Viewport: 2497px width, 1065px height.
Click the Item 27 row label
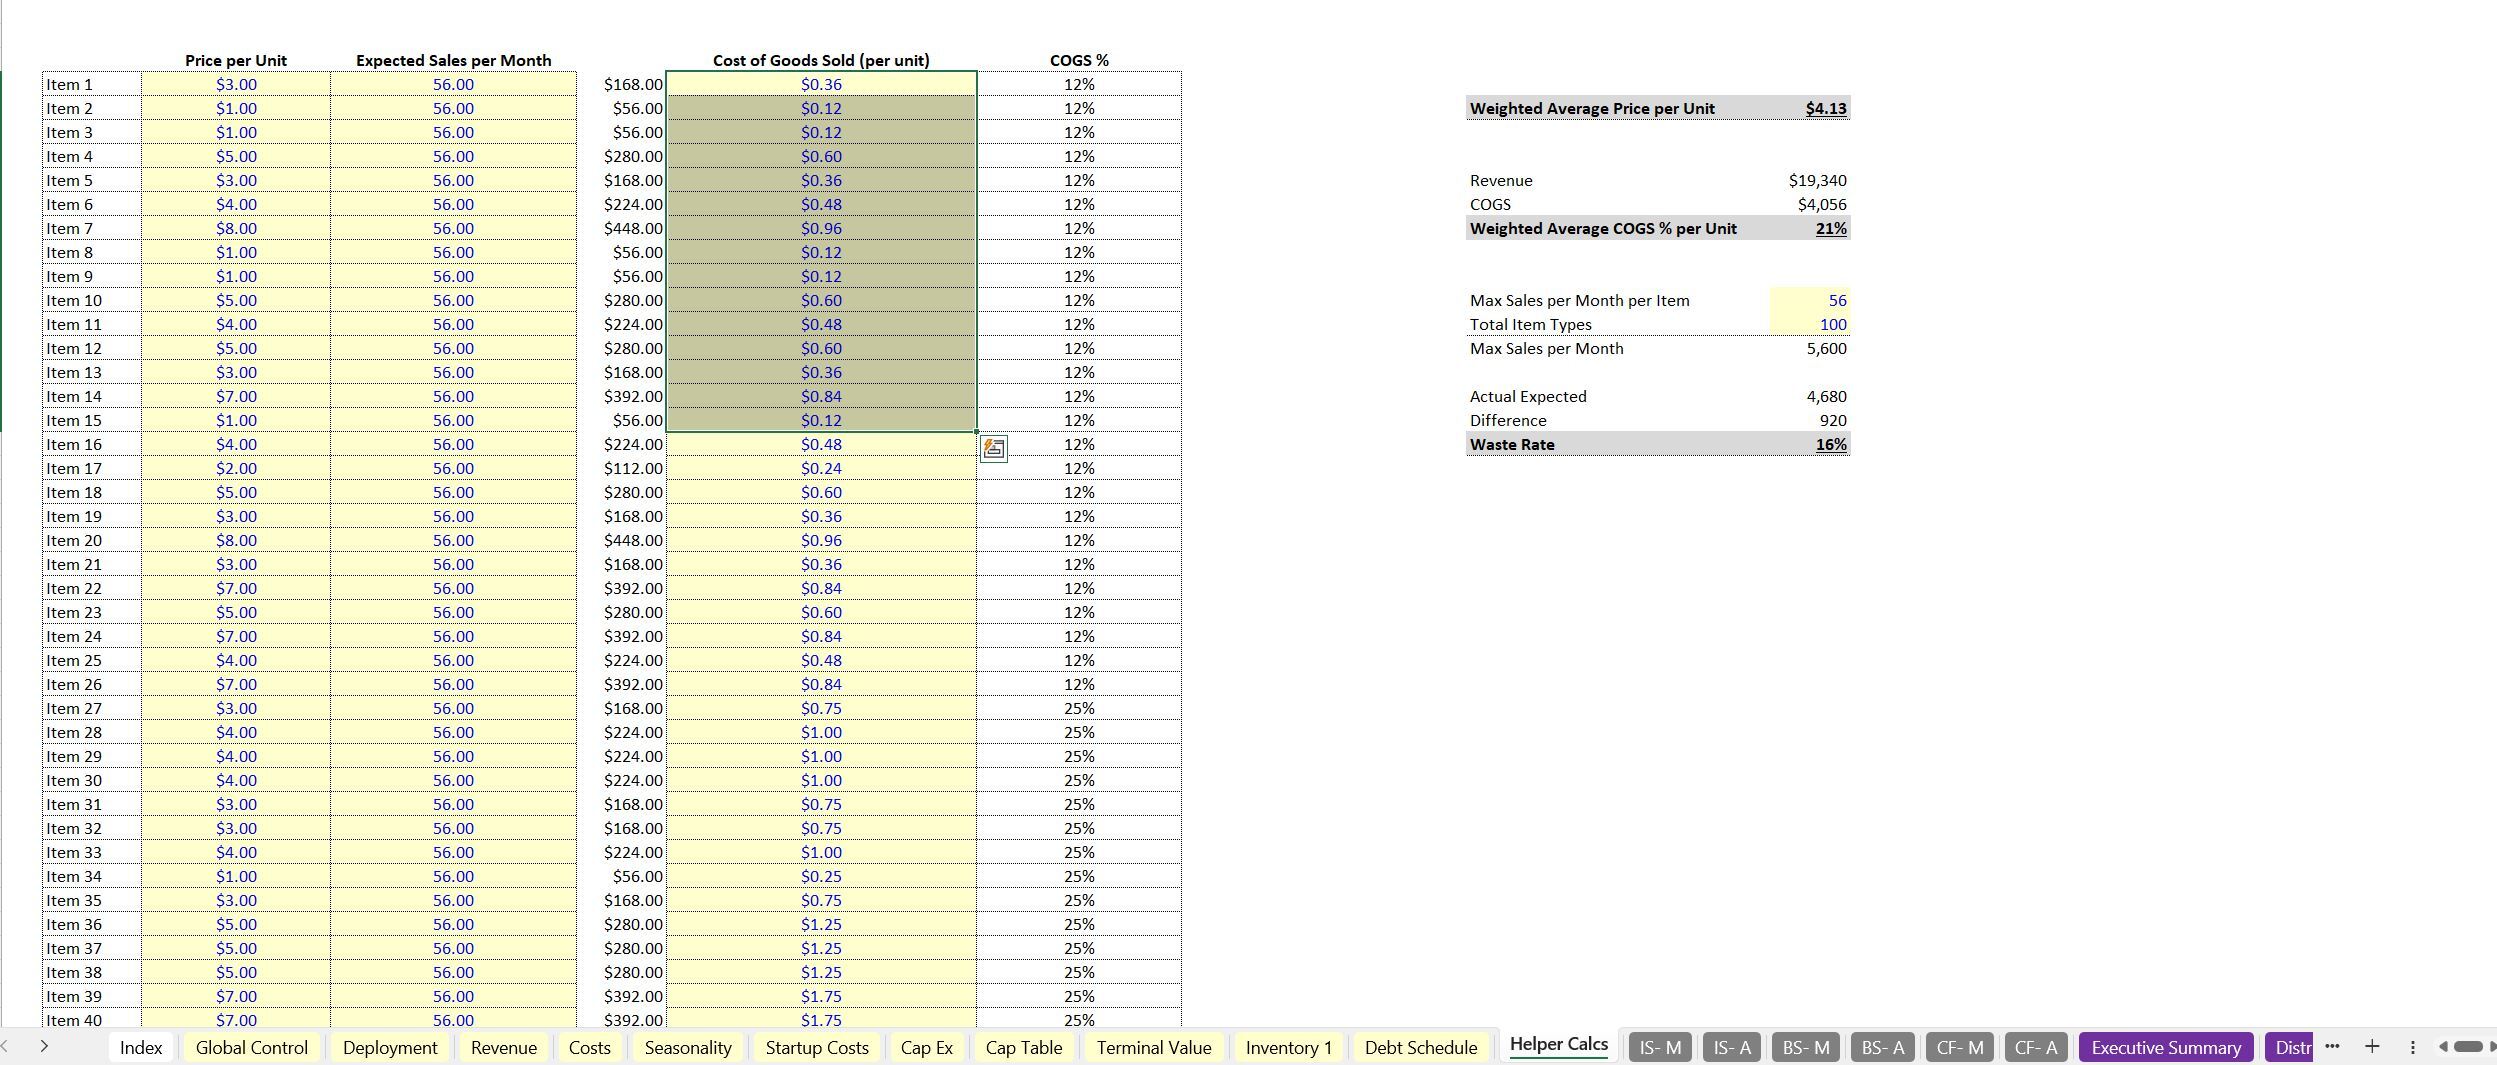(x=74, y=708)
